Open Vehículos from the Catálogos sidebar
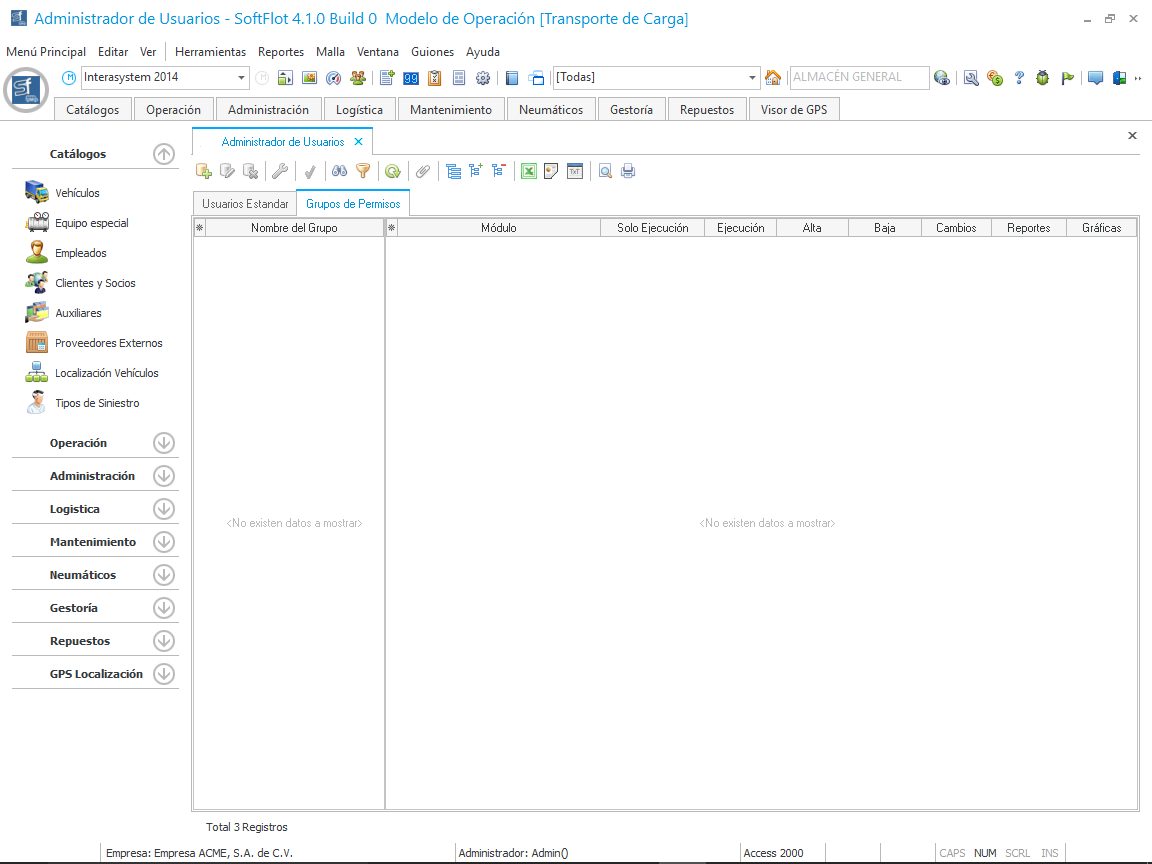Image resolution: width=1152 pixels, height=864 pixels. click(77, 193)
